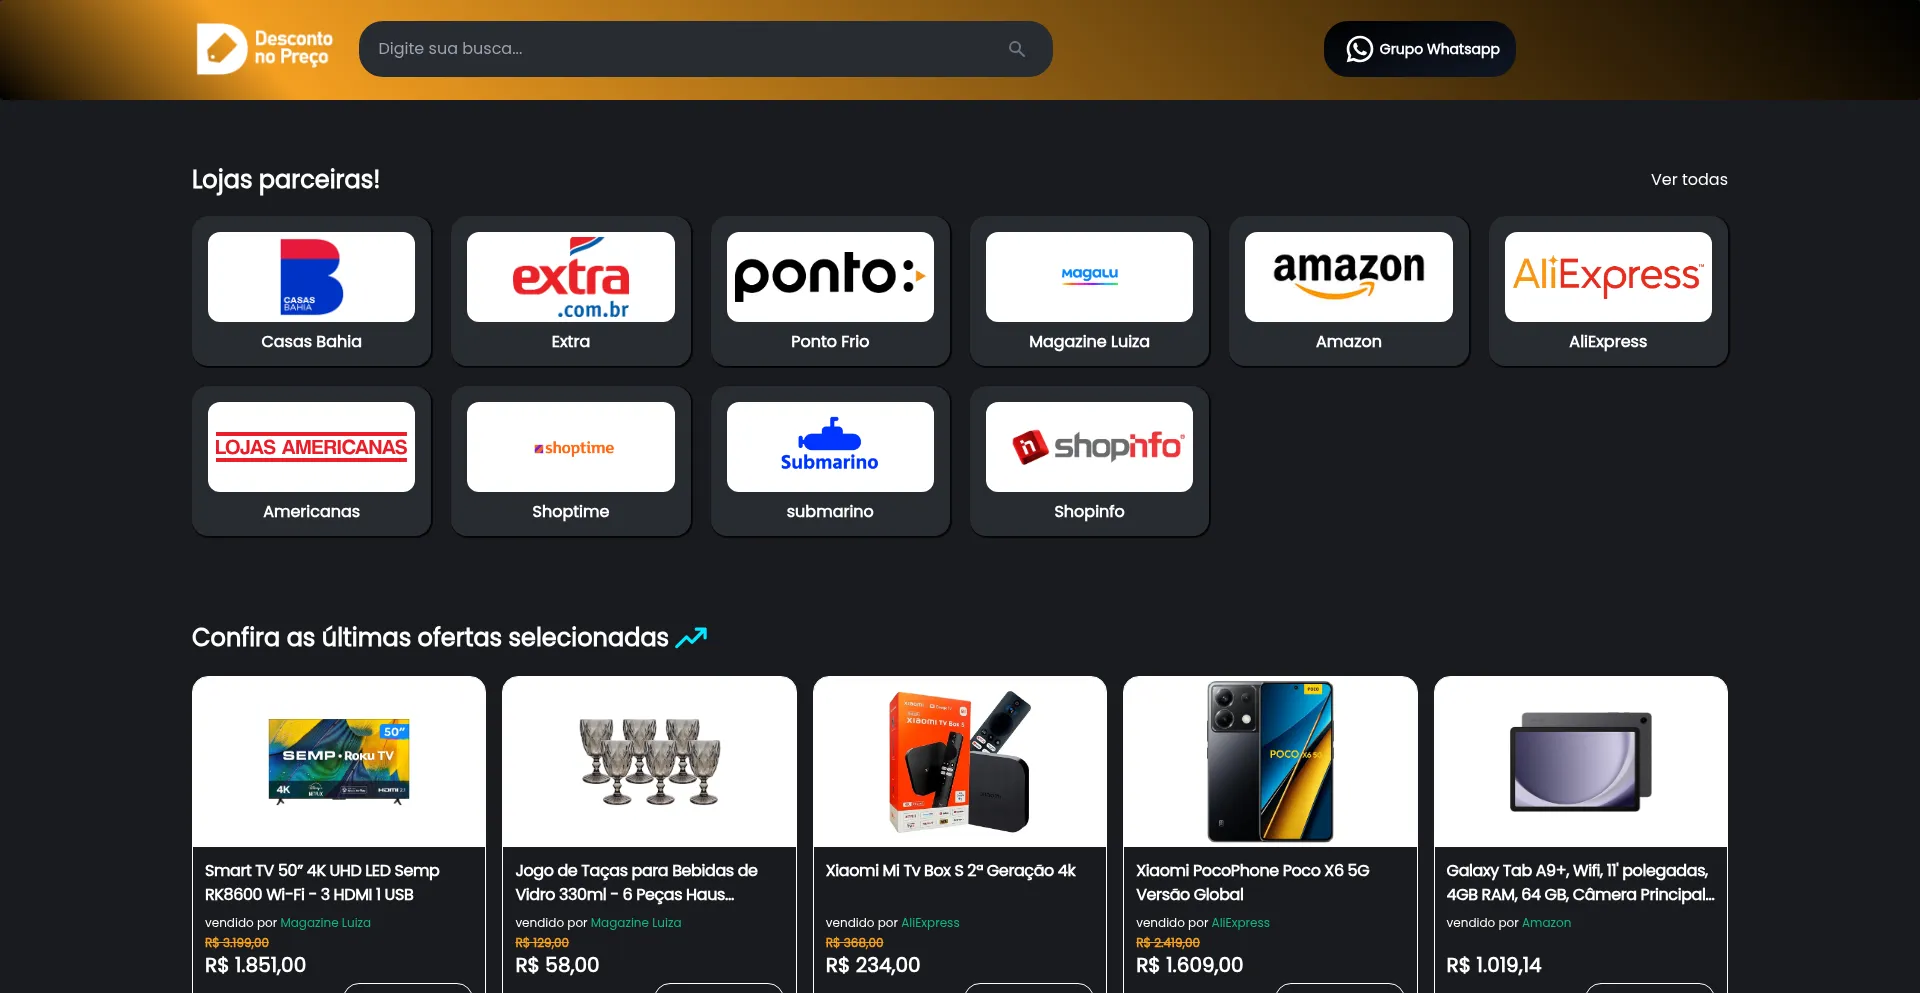Open the Xiaomi Mi TV Box S image

click(960, 761)
